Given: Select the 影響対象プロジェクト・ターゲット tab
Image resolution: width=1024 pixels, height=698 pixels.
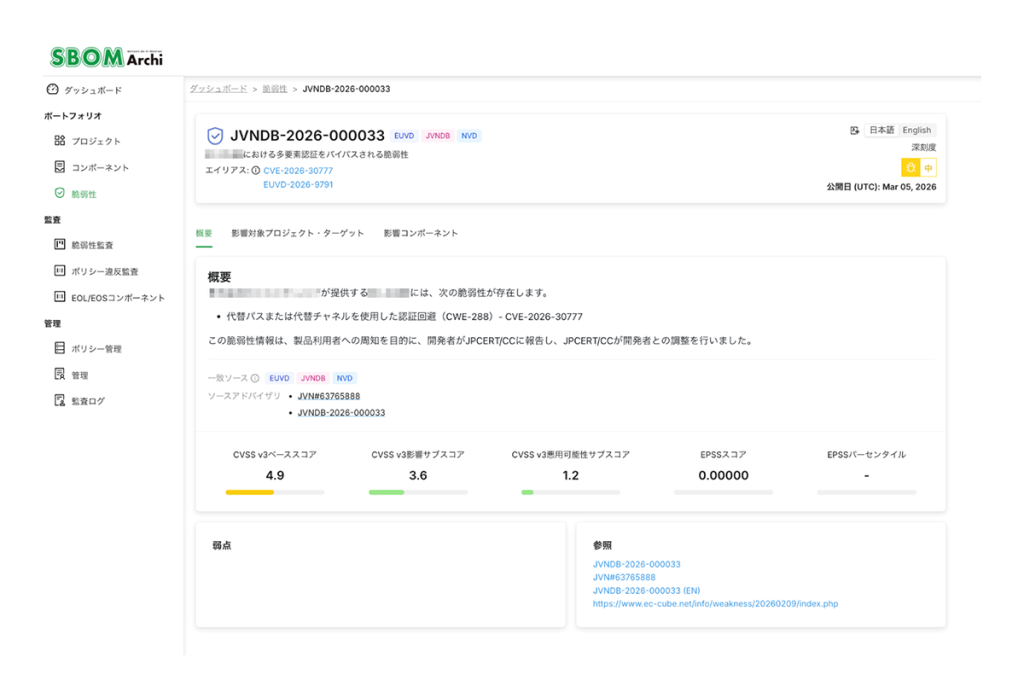Looking at the screenshot, I should 297,233.
